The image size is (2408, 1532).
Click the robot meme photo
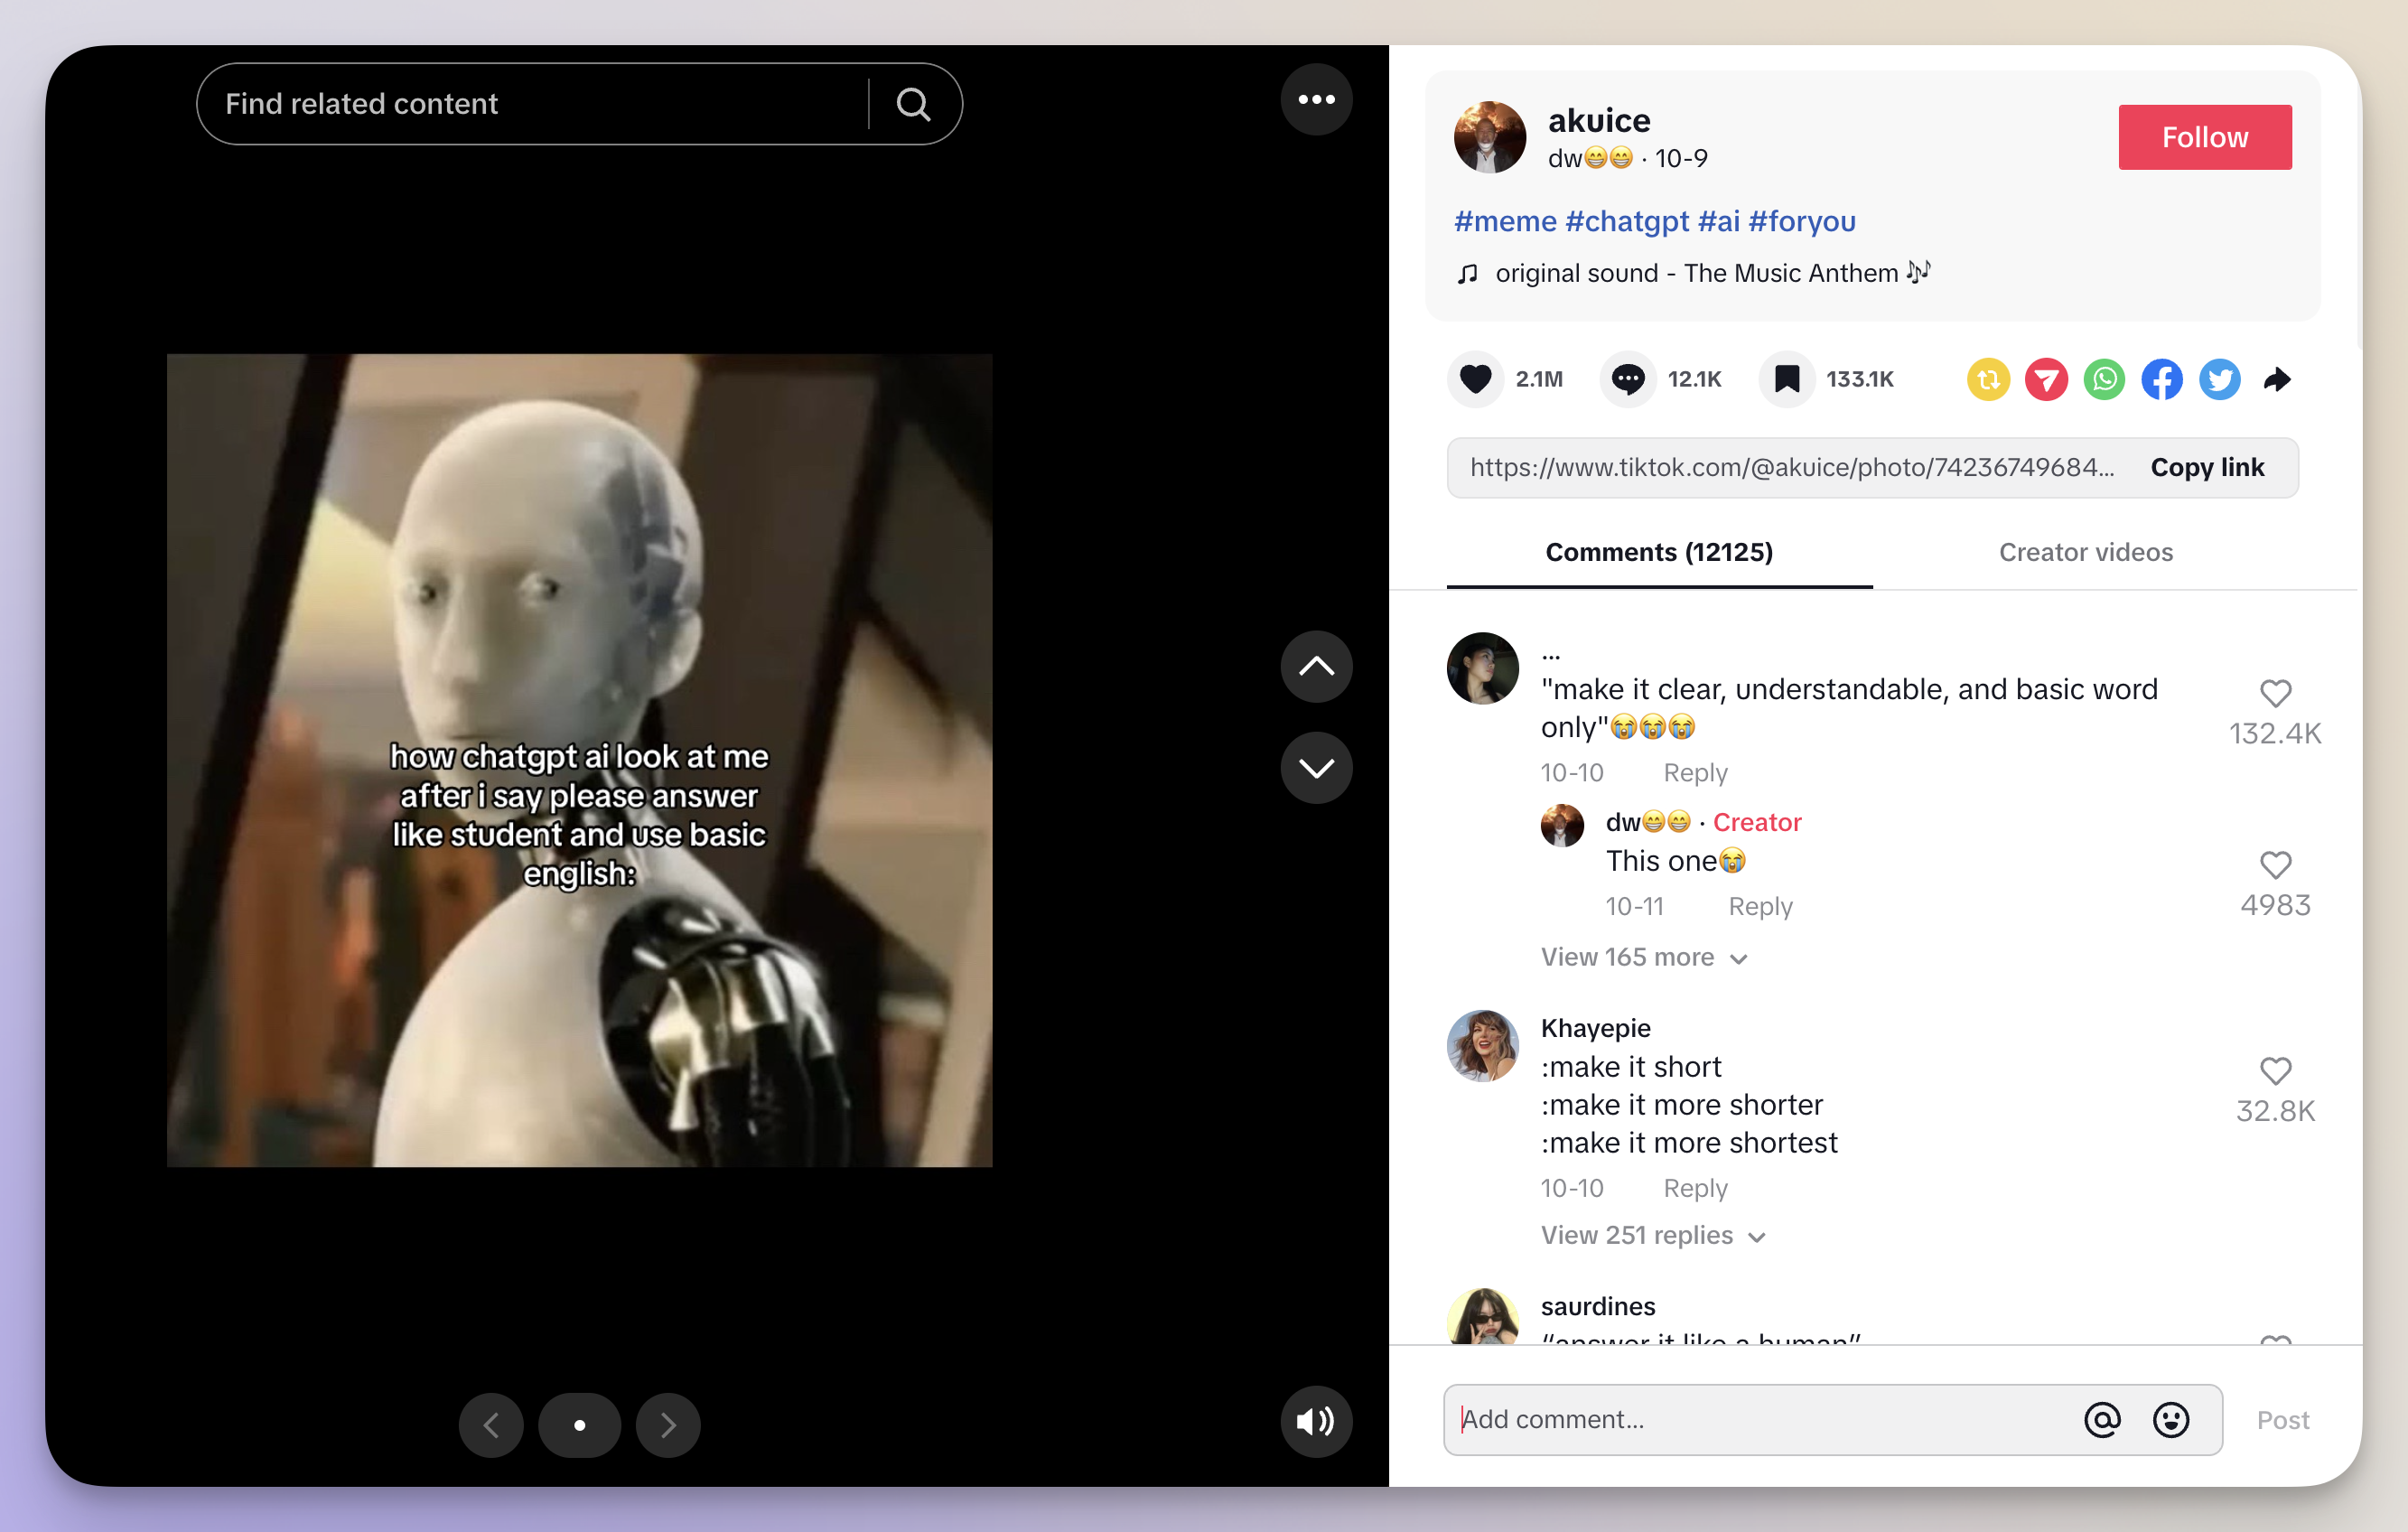point(579,760)
